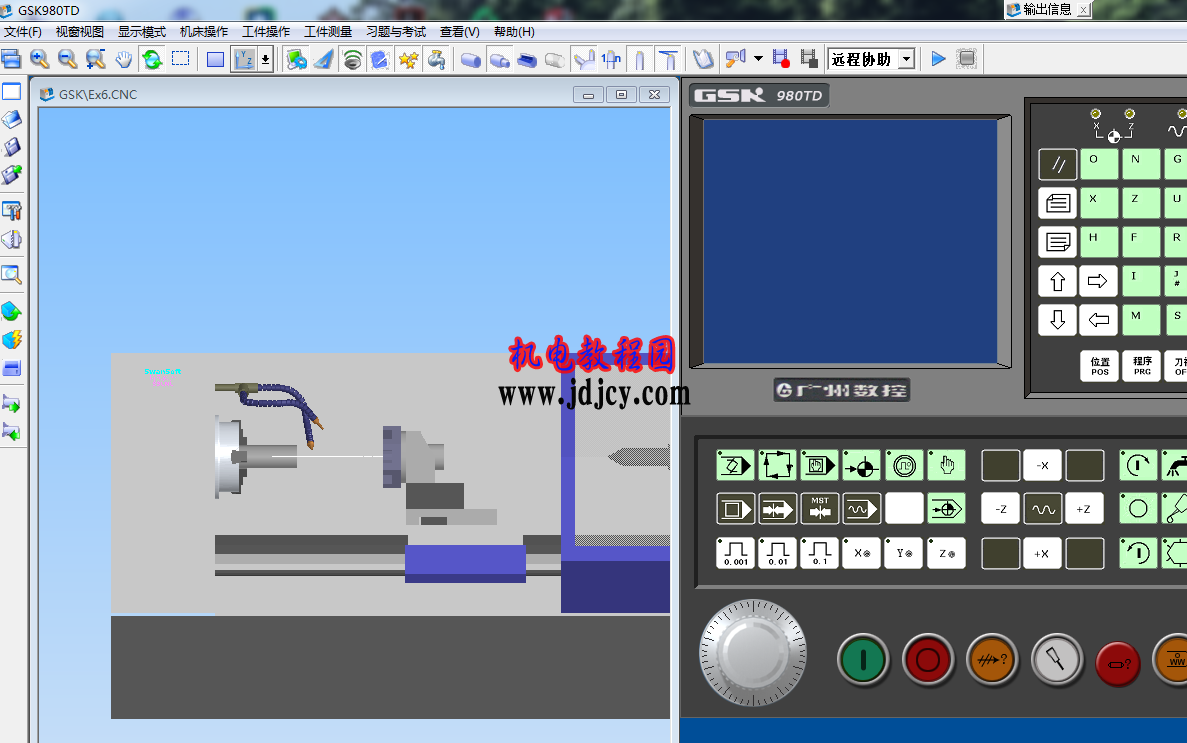Click the red emergency stop round button

1118,663
